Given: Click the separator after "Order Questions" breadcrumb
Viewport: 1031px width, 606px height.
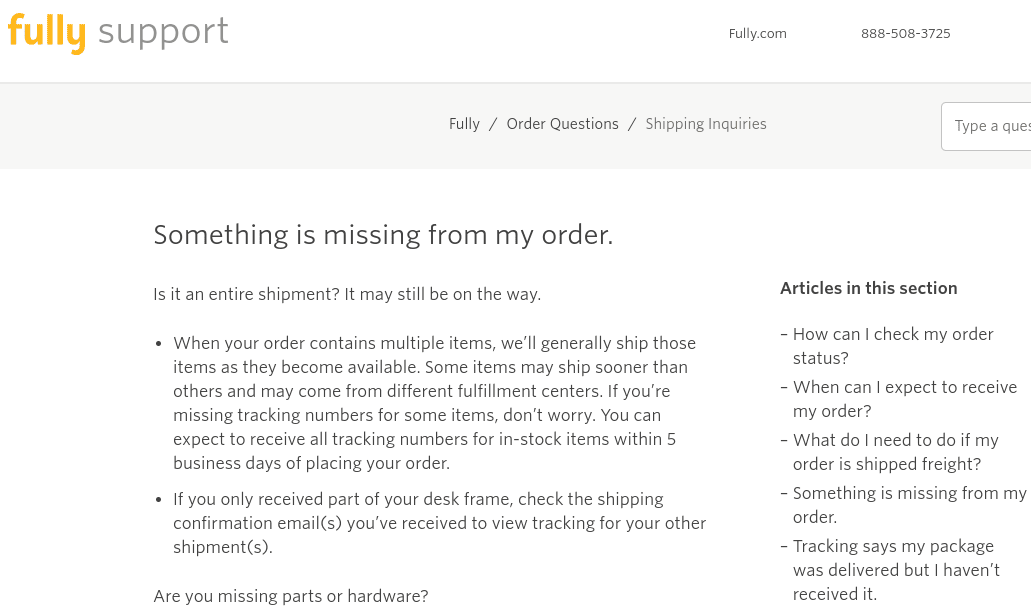Looking at the screenshot, I should (631, 124).
